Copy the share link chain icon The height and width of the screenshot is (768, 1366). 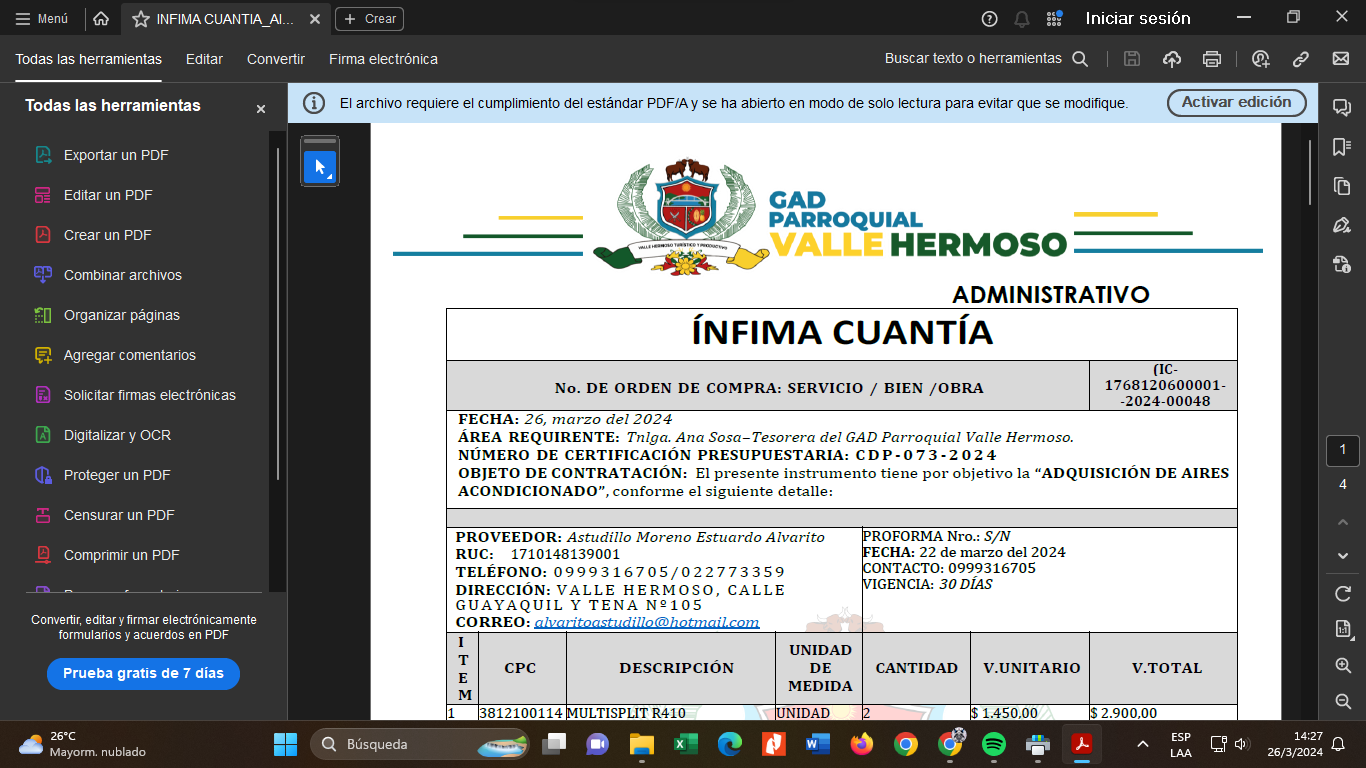[1301, 59]
